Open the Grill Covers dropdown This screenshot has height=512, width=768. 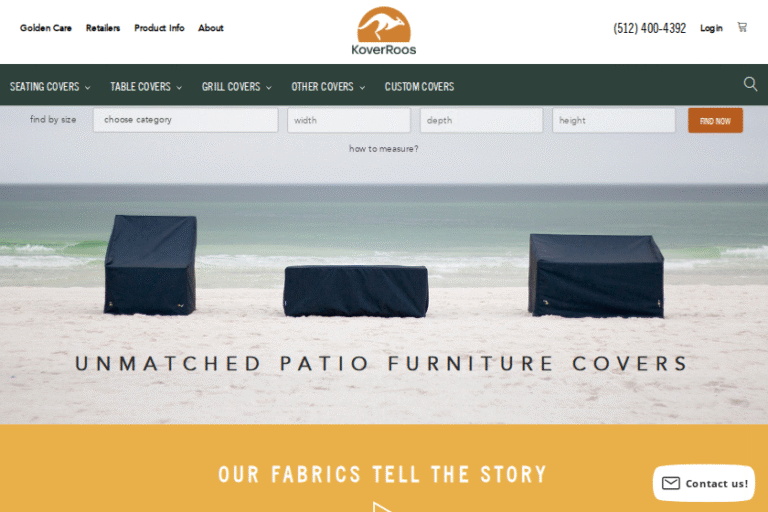pyautogui.click(x=237, y=87)
